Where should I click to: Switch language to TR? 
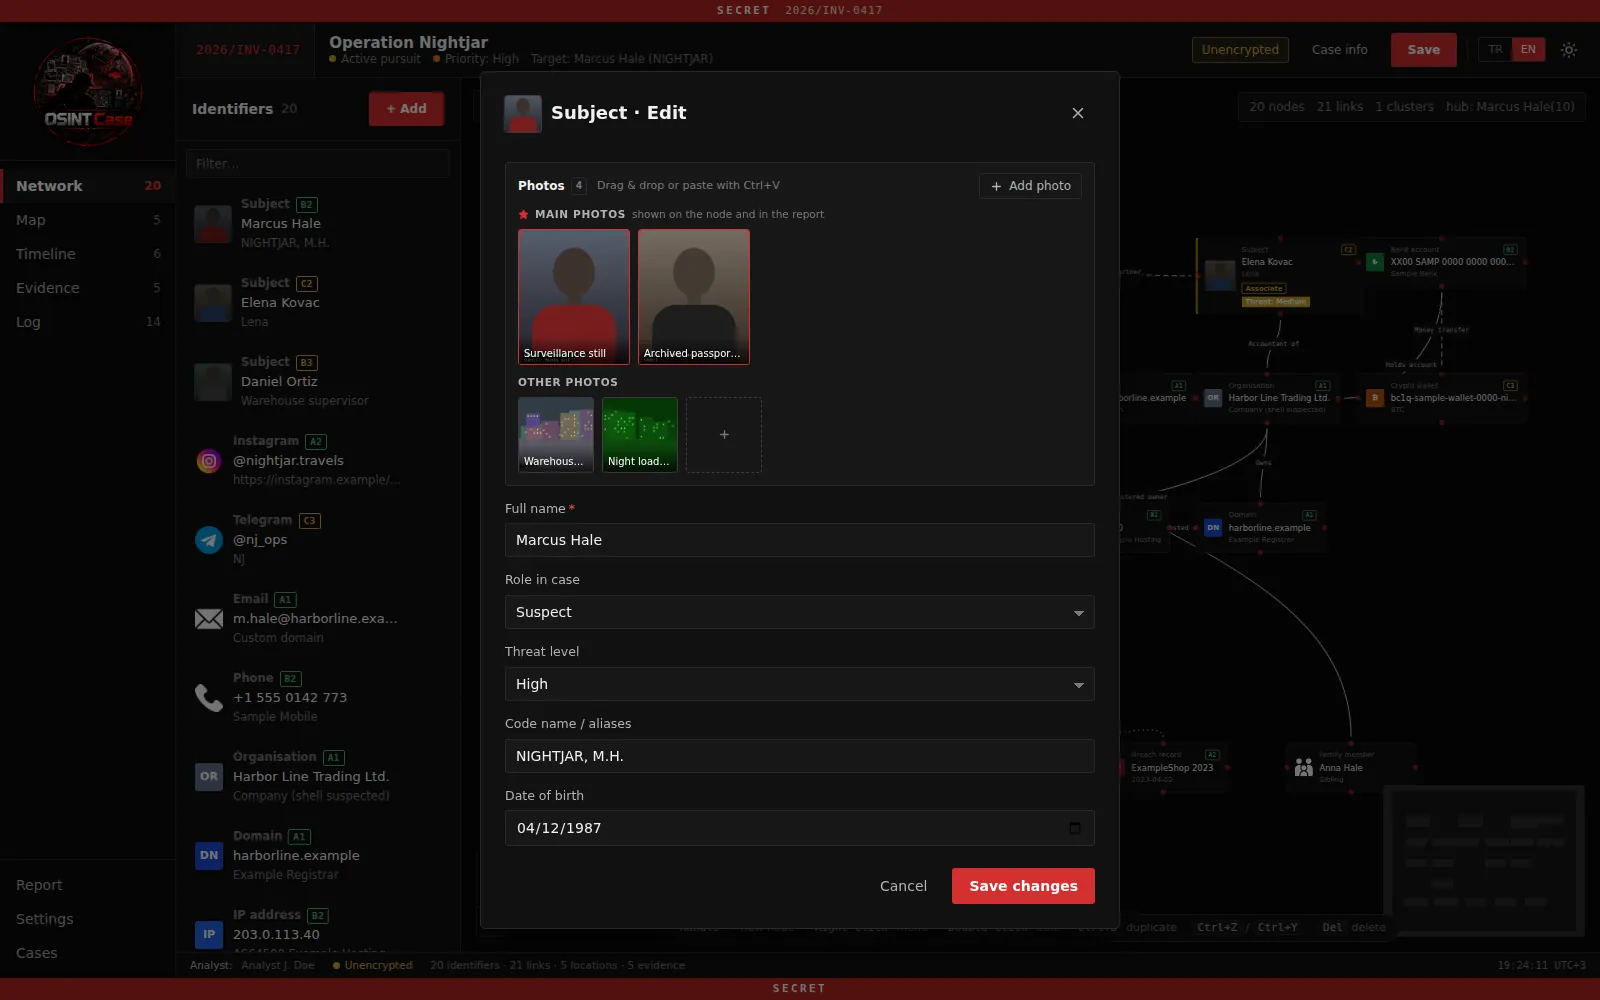pos(1495,50)
